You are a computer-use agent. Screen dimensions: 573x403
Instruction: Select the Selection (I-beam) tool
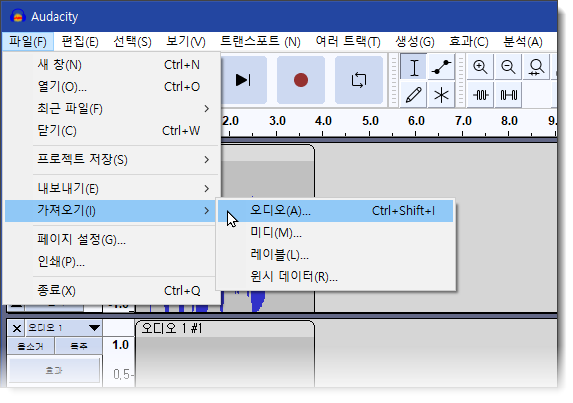(x=414, y=67)
